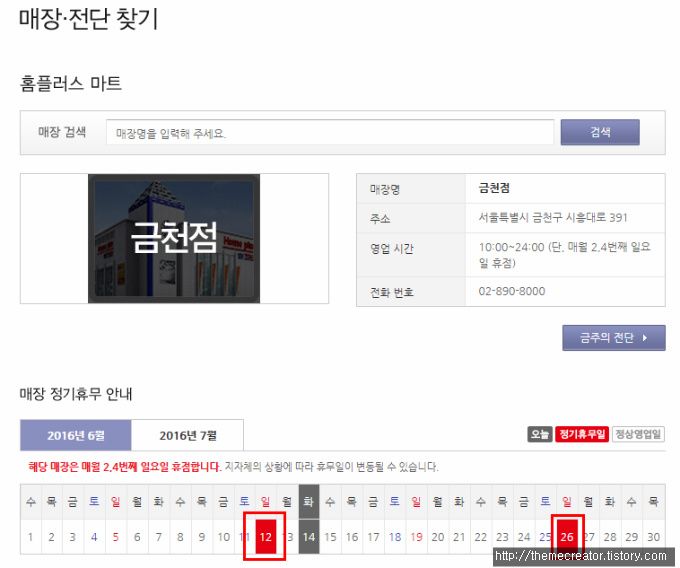Image resolution: width=680 pixels, height=568 pixels.
Task: Click calendar date 24
Action: coord(523,537)
